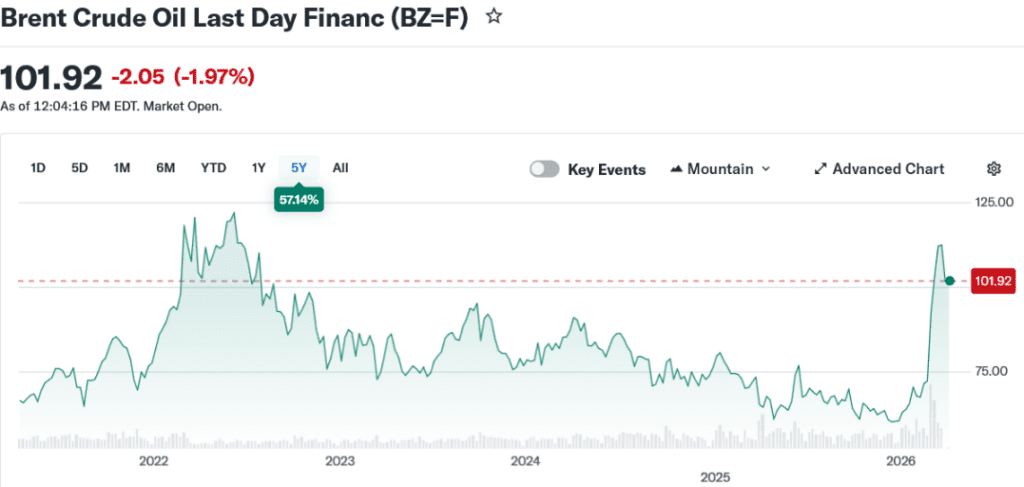Image resolution: width=1024 pixels, height=487 pixels.
Task: Choose the 1Y time range
Action: pyautogui.click(x=259, y=168)
